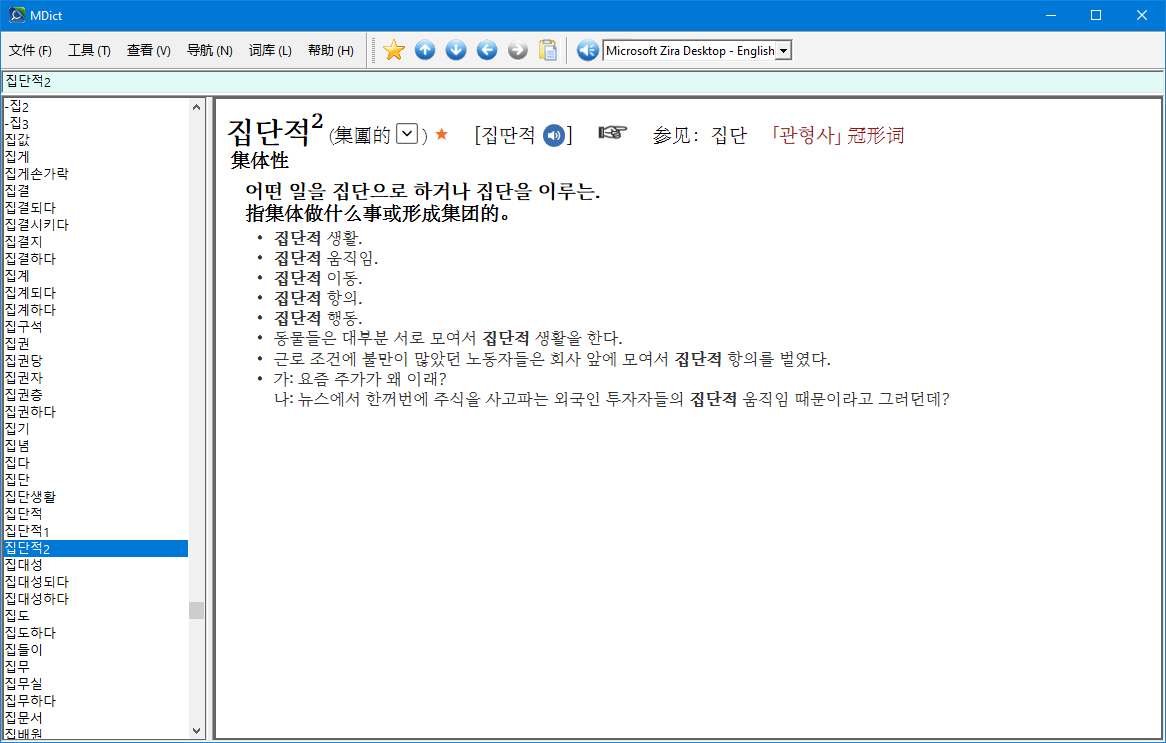This screenshot has width=1166, height=743.
Task: Click the word list scrollbar down arrow
Action: [x=197, y=731]
